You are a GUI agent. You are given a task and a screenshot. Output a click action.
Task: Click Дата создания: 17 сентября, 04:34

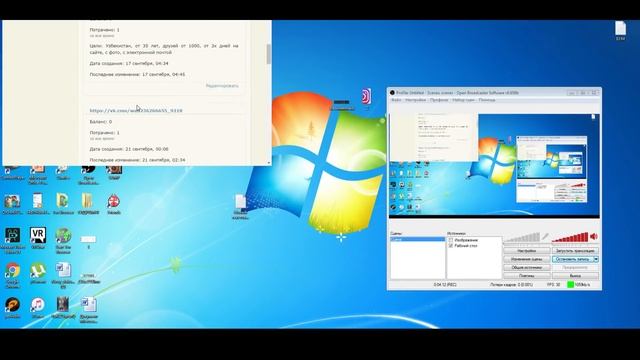(129, 64)
